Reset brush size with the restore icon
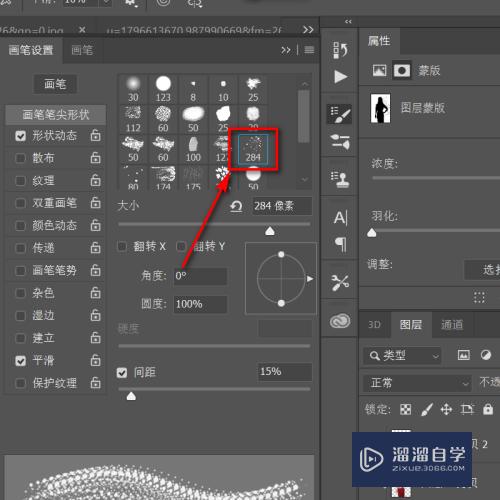The width and height of the screenshot is (500, 500). point(236,206)
